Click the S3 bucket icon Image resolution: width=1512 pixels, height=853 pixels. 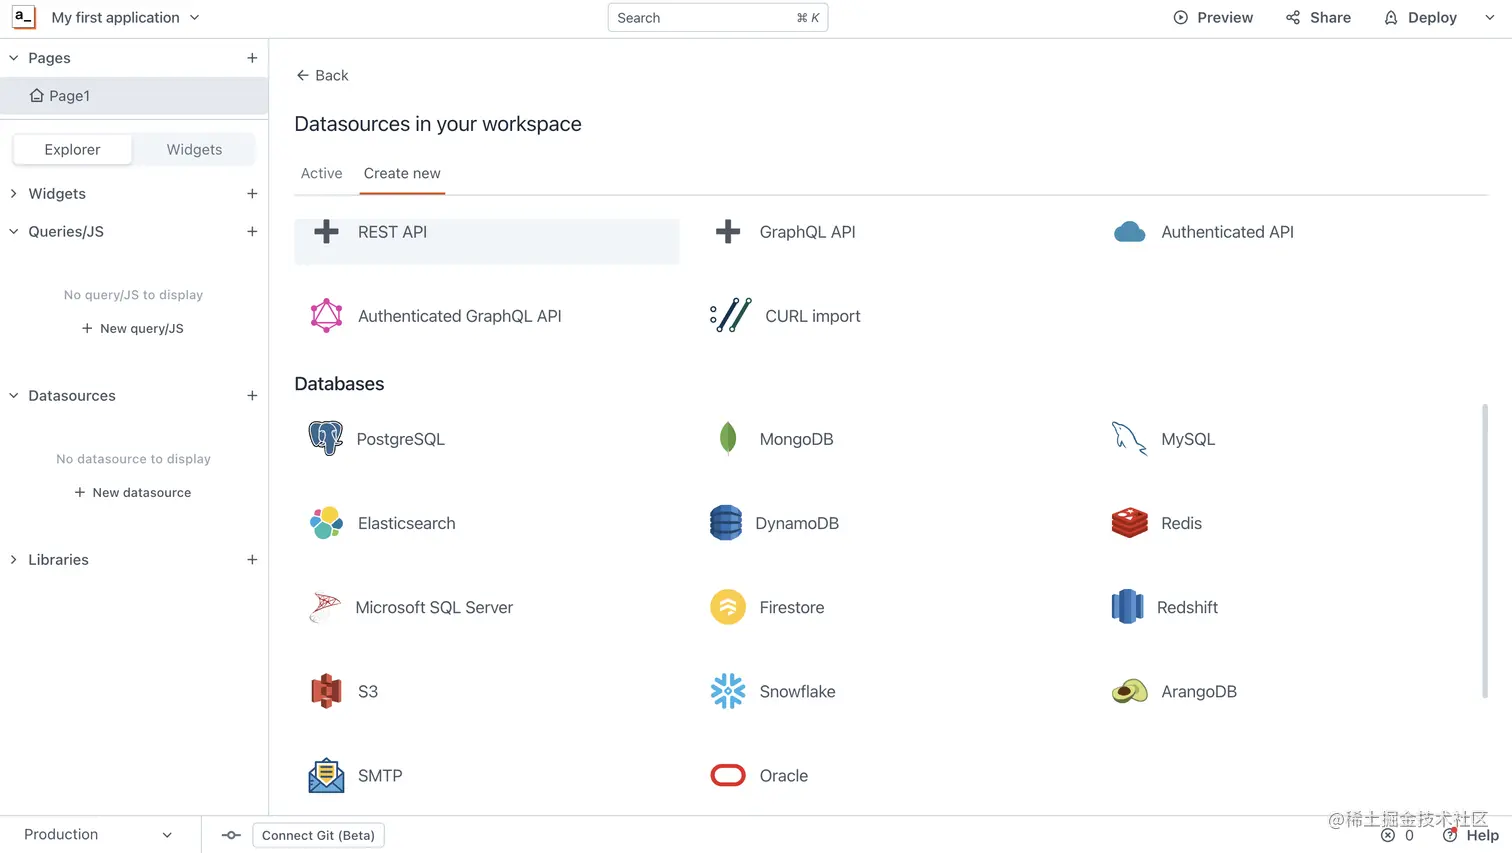326,691
